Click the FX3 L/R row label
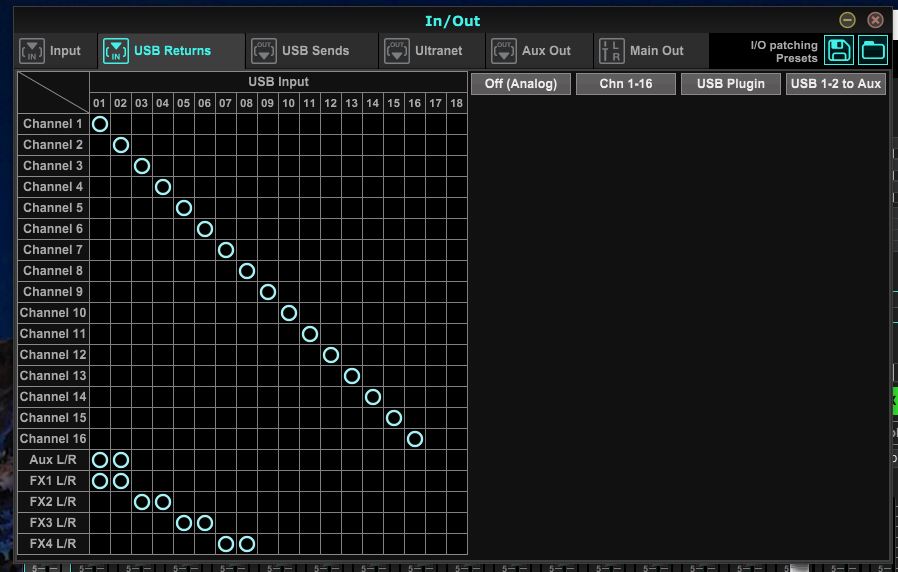 [53, 523]
